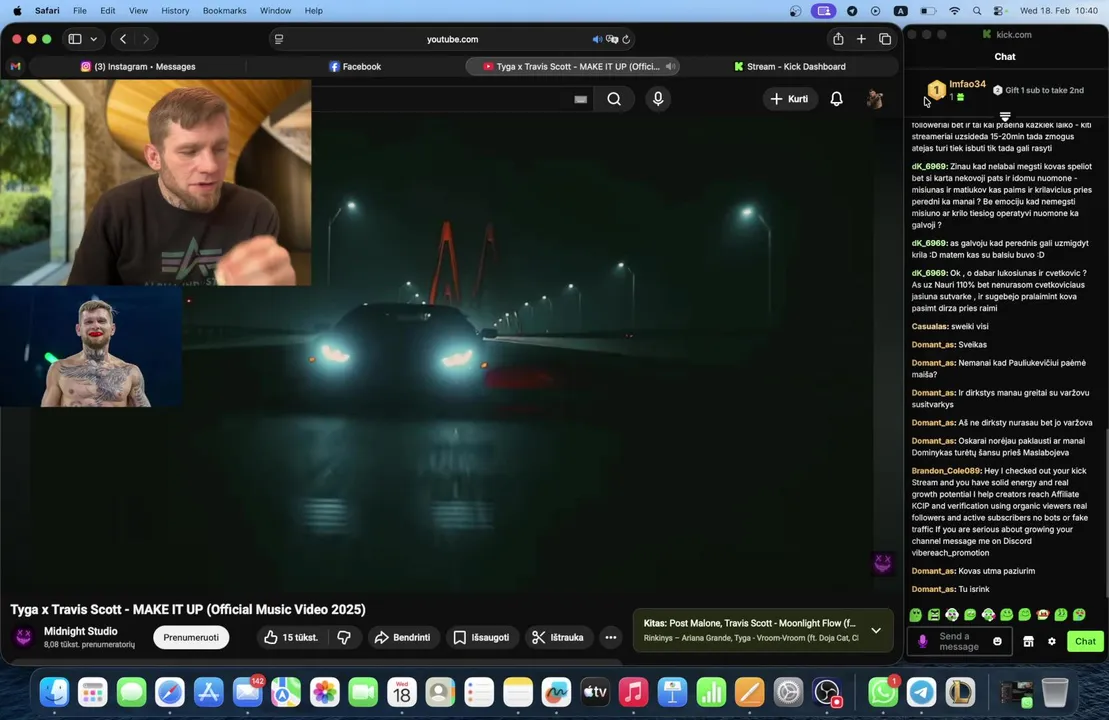The image size is (1109, 720).
Task: Click the Send a message chat input
Action: [959, 641]
